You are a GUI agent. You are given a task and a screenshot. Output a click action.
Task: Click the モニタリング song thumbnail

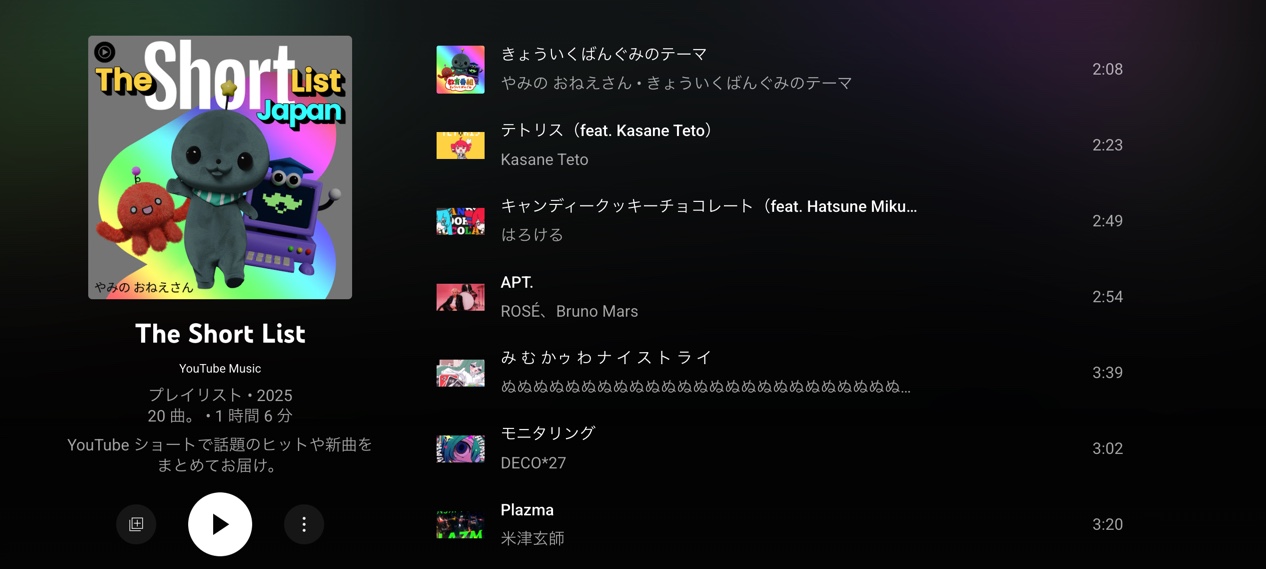(460, 449)
